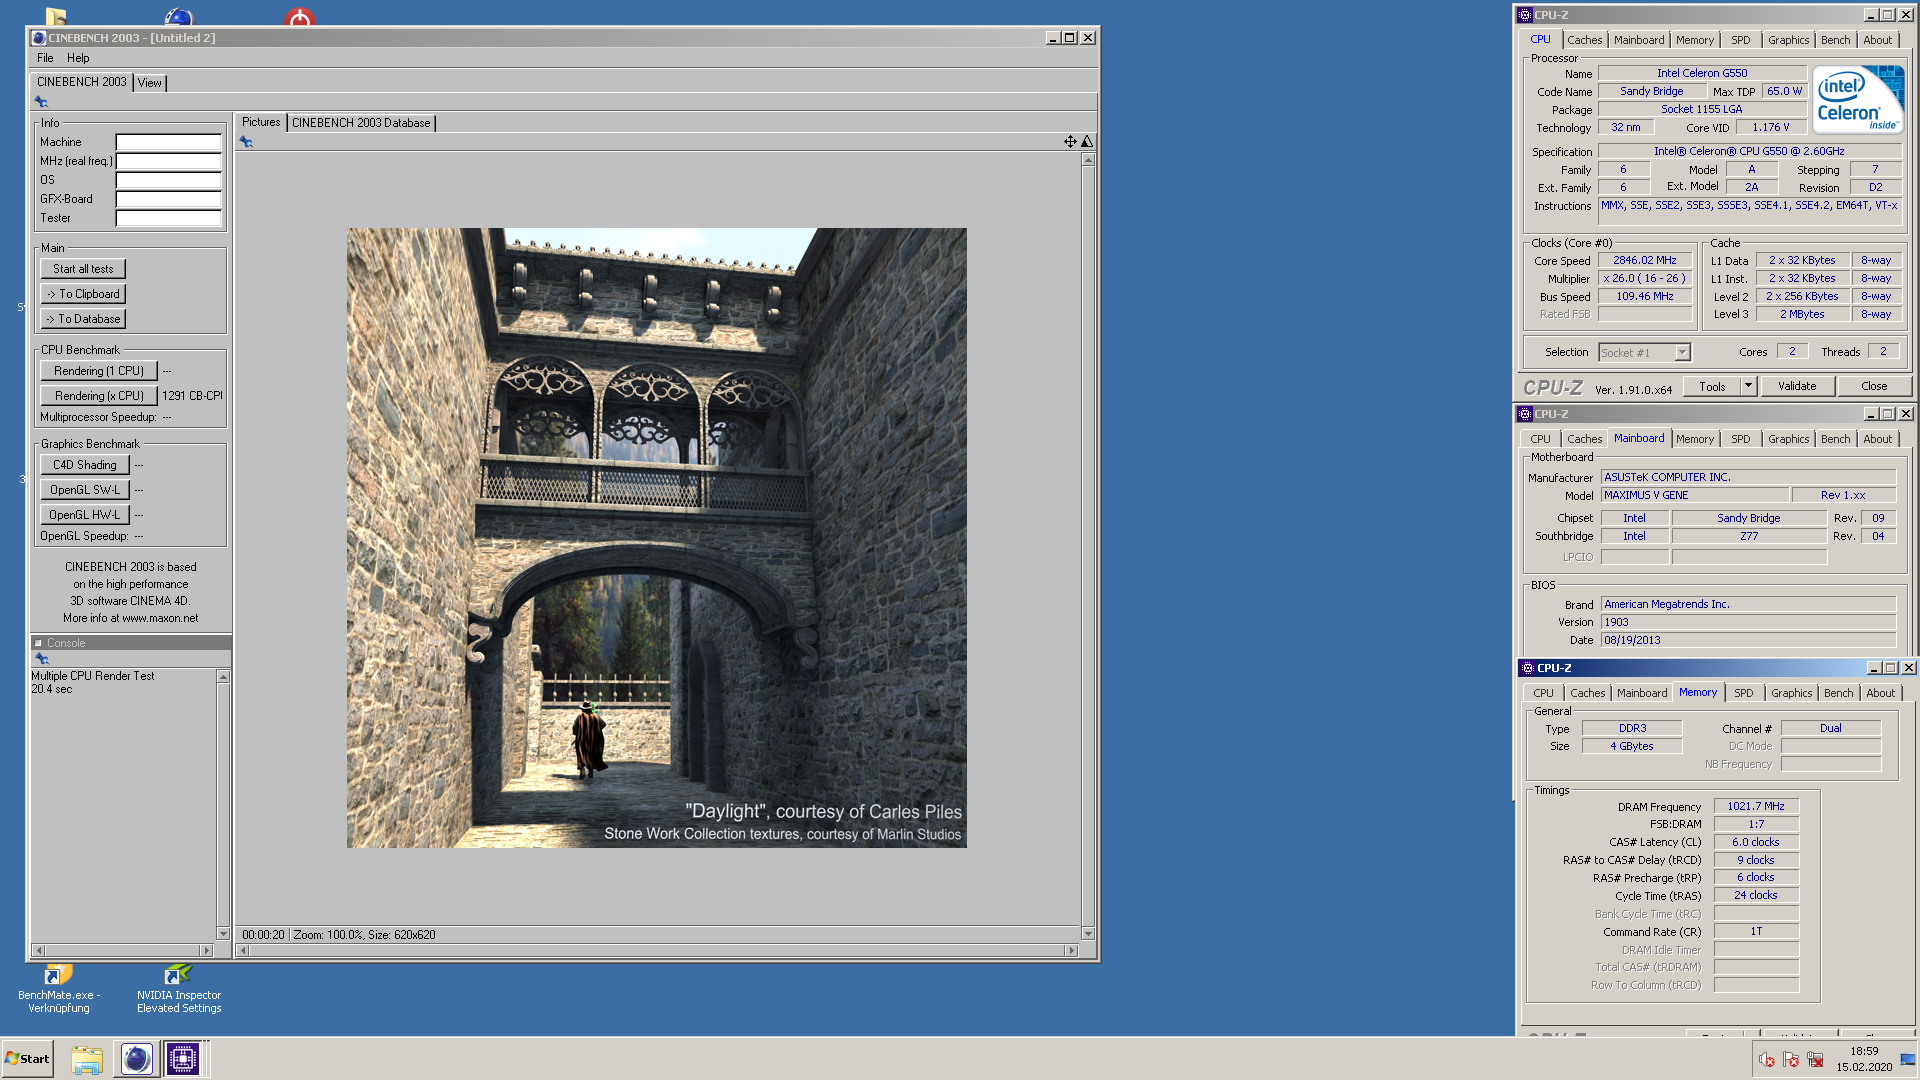Click the Cinebench taskbar icon
Screen dimensions: 1920x1080
pos(136,1059)
